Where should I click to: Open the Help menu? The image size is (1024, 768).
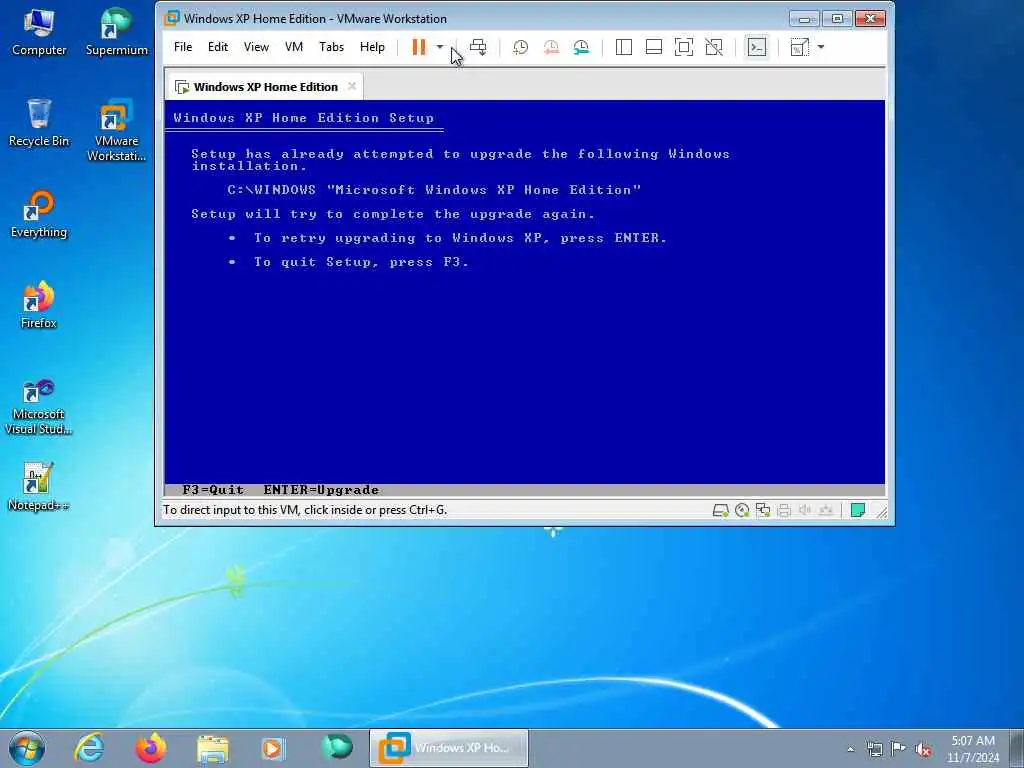[x=372, y=47]
